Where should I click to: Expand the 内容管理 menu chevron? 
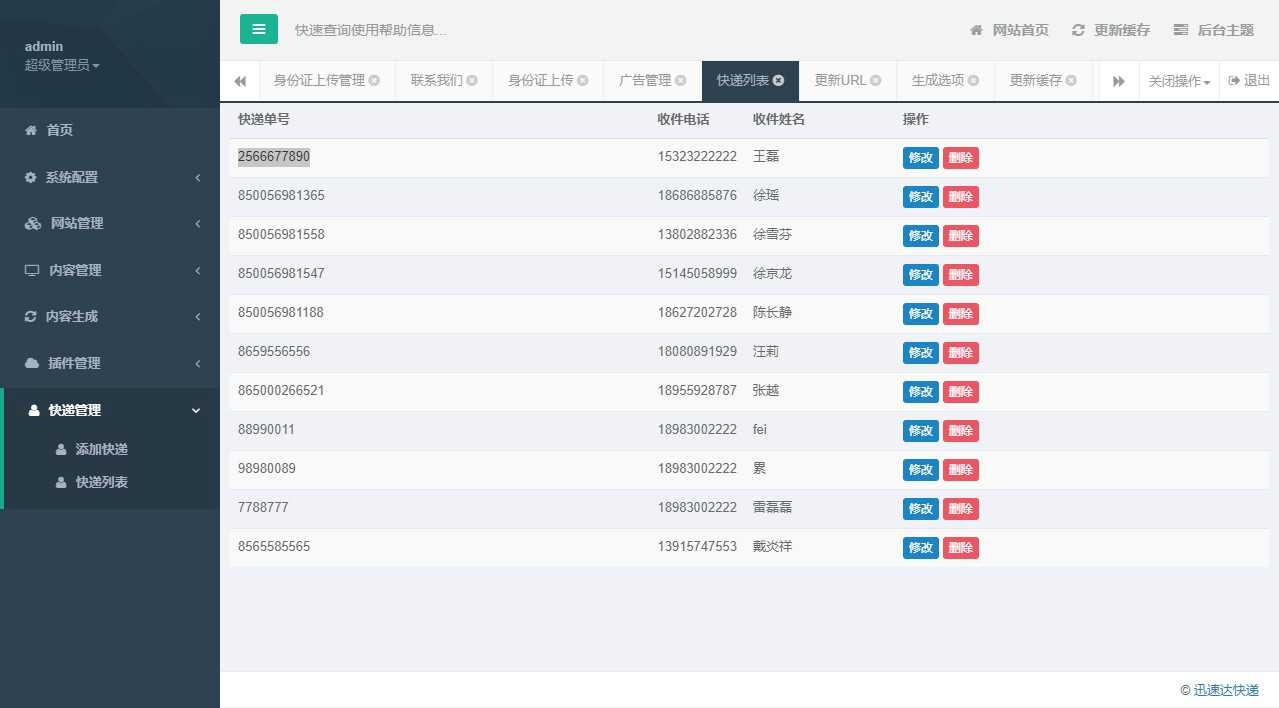[198, 270]
